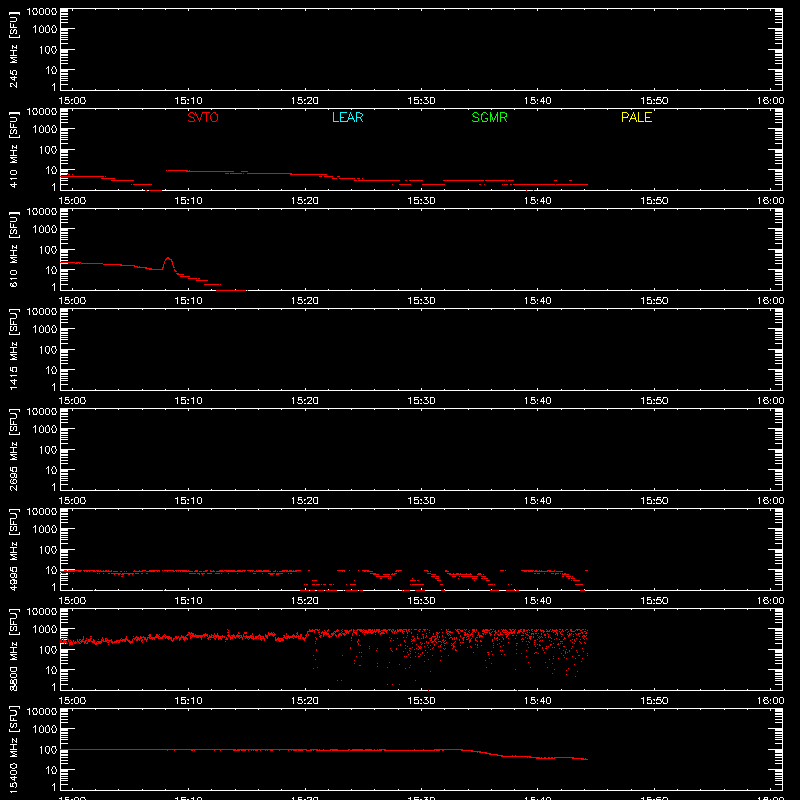Screen dimensions: 800x800
Task: Click 15:30 label below the 1415 MHz panel
Action: coord(421,401)
